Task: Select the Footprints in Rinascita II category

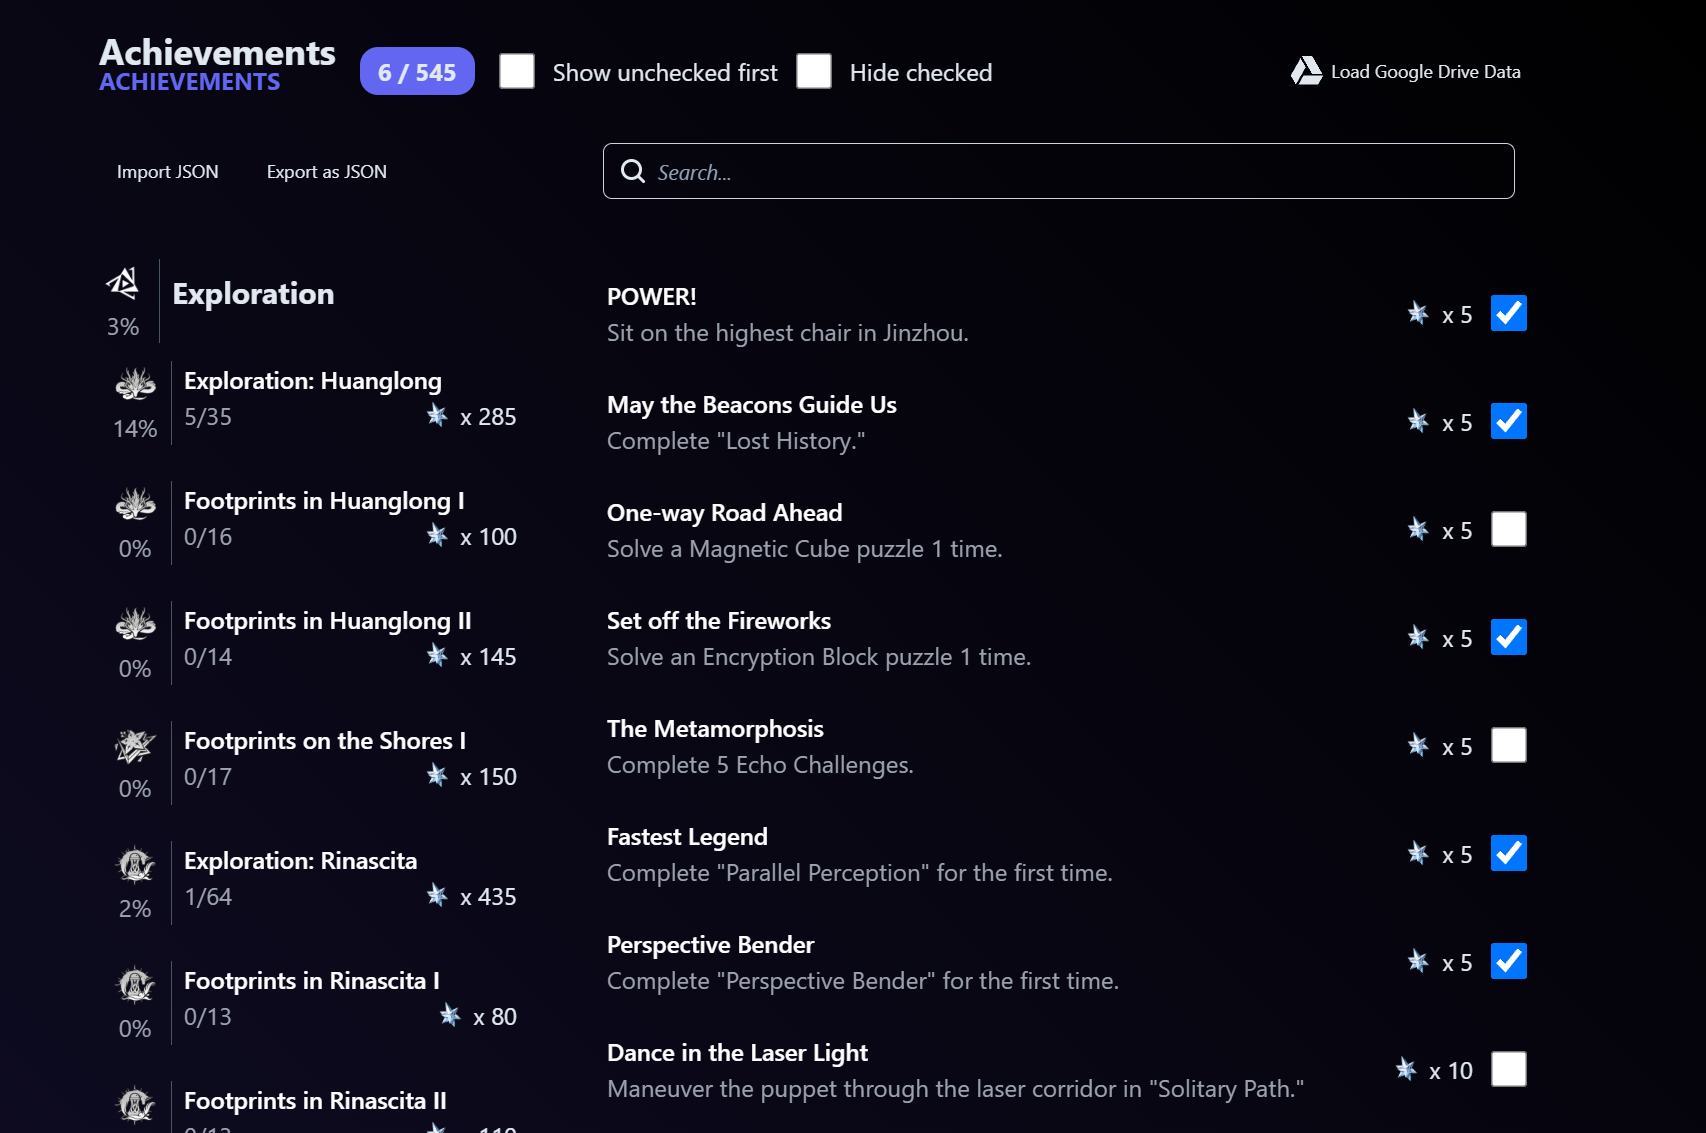Action: [315, 1101]
